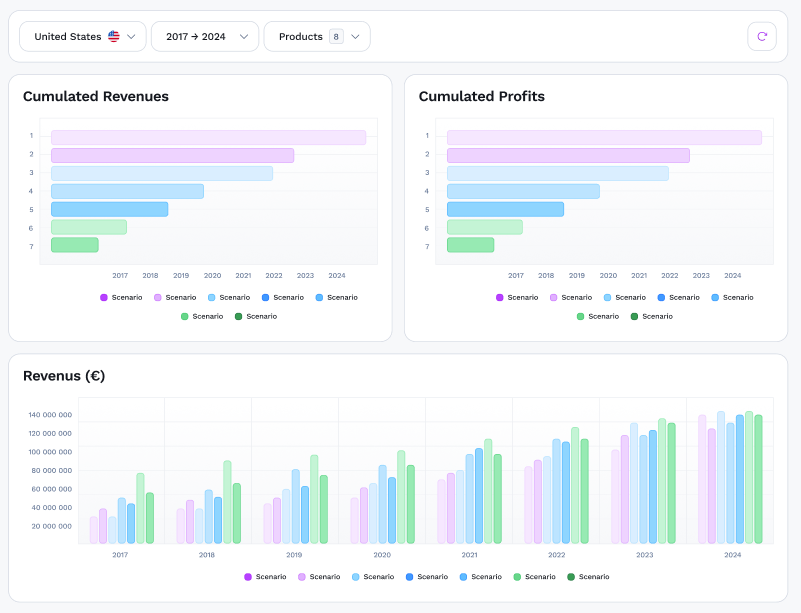Click 2022 axis label in Cumulated Profits
This screenshot has width=801, height=613.
670,275
